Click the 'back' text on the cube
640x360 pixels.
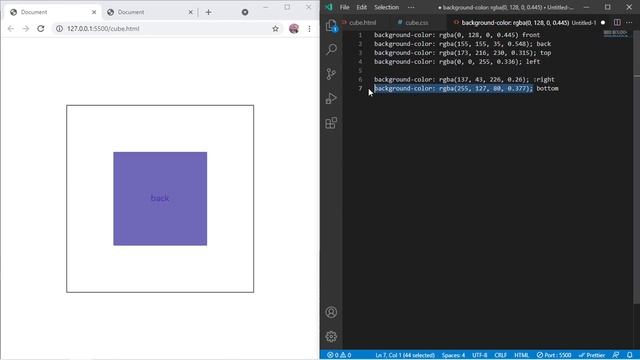click(x=160, y=198)
